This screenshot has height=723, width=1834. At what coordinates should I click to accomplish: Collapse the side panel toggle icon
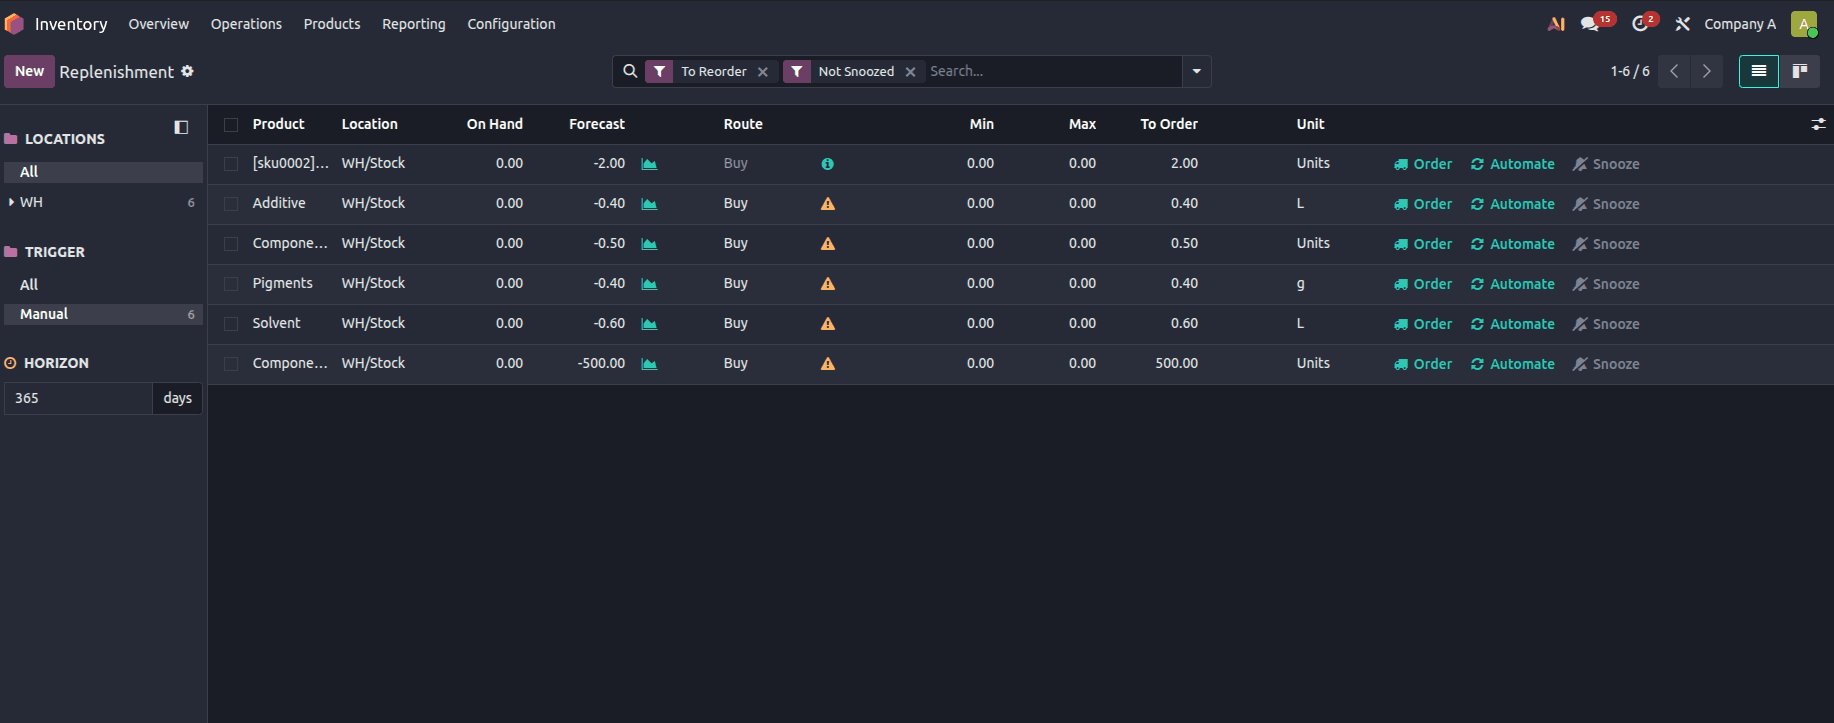point(181,127)
